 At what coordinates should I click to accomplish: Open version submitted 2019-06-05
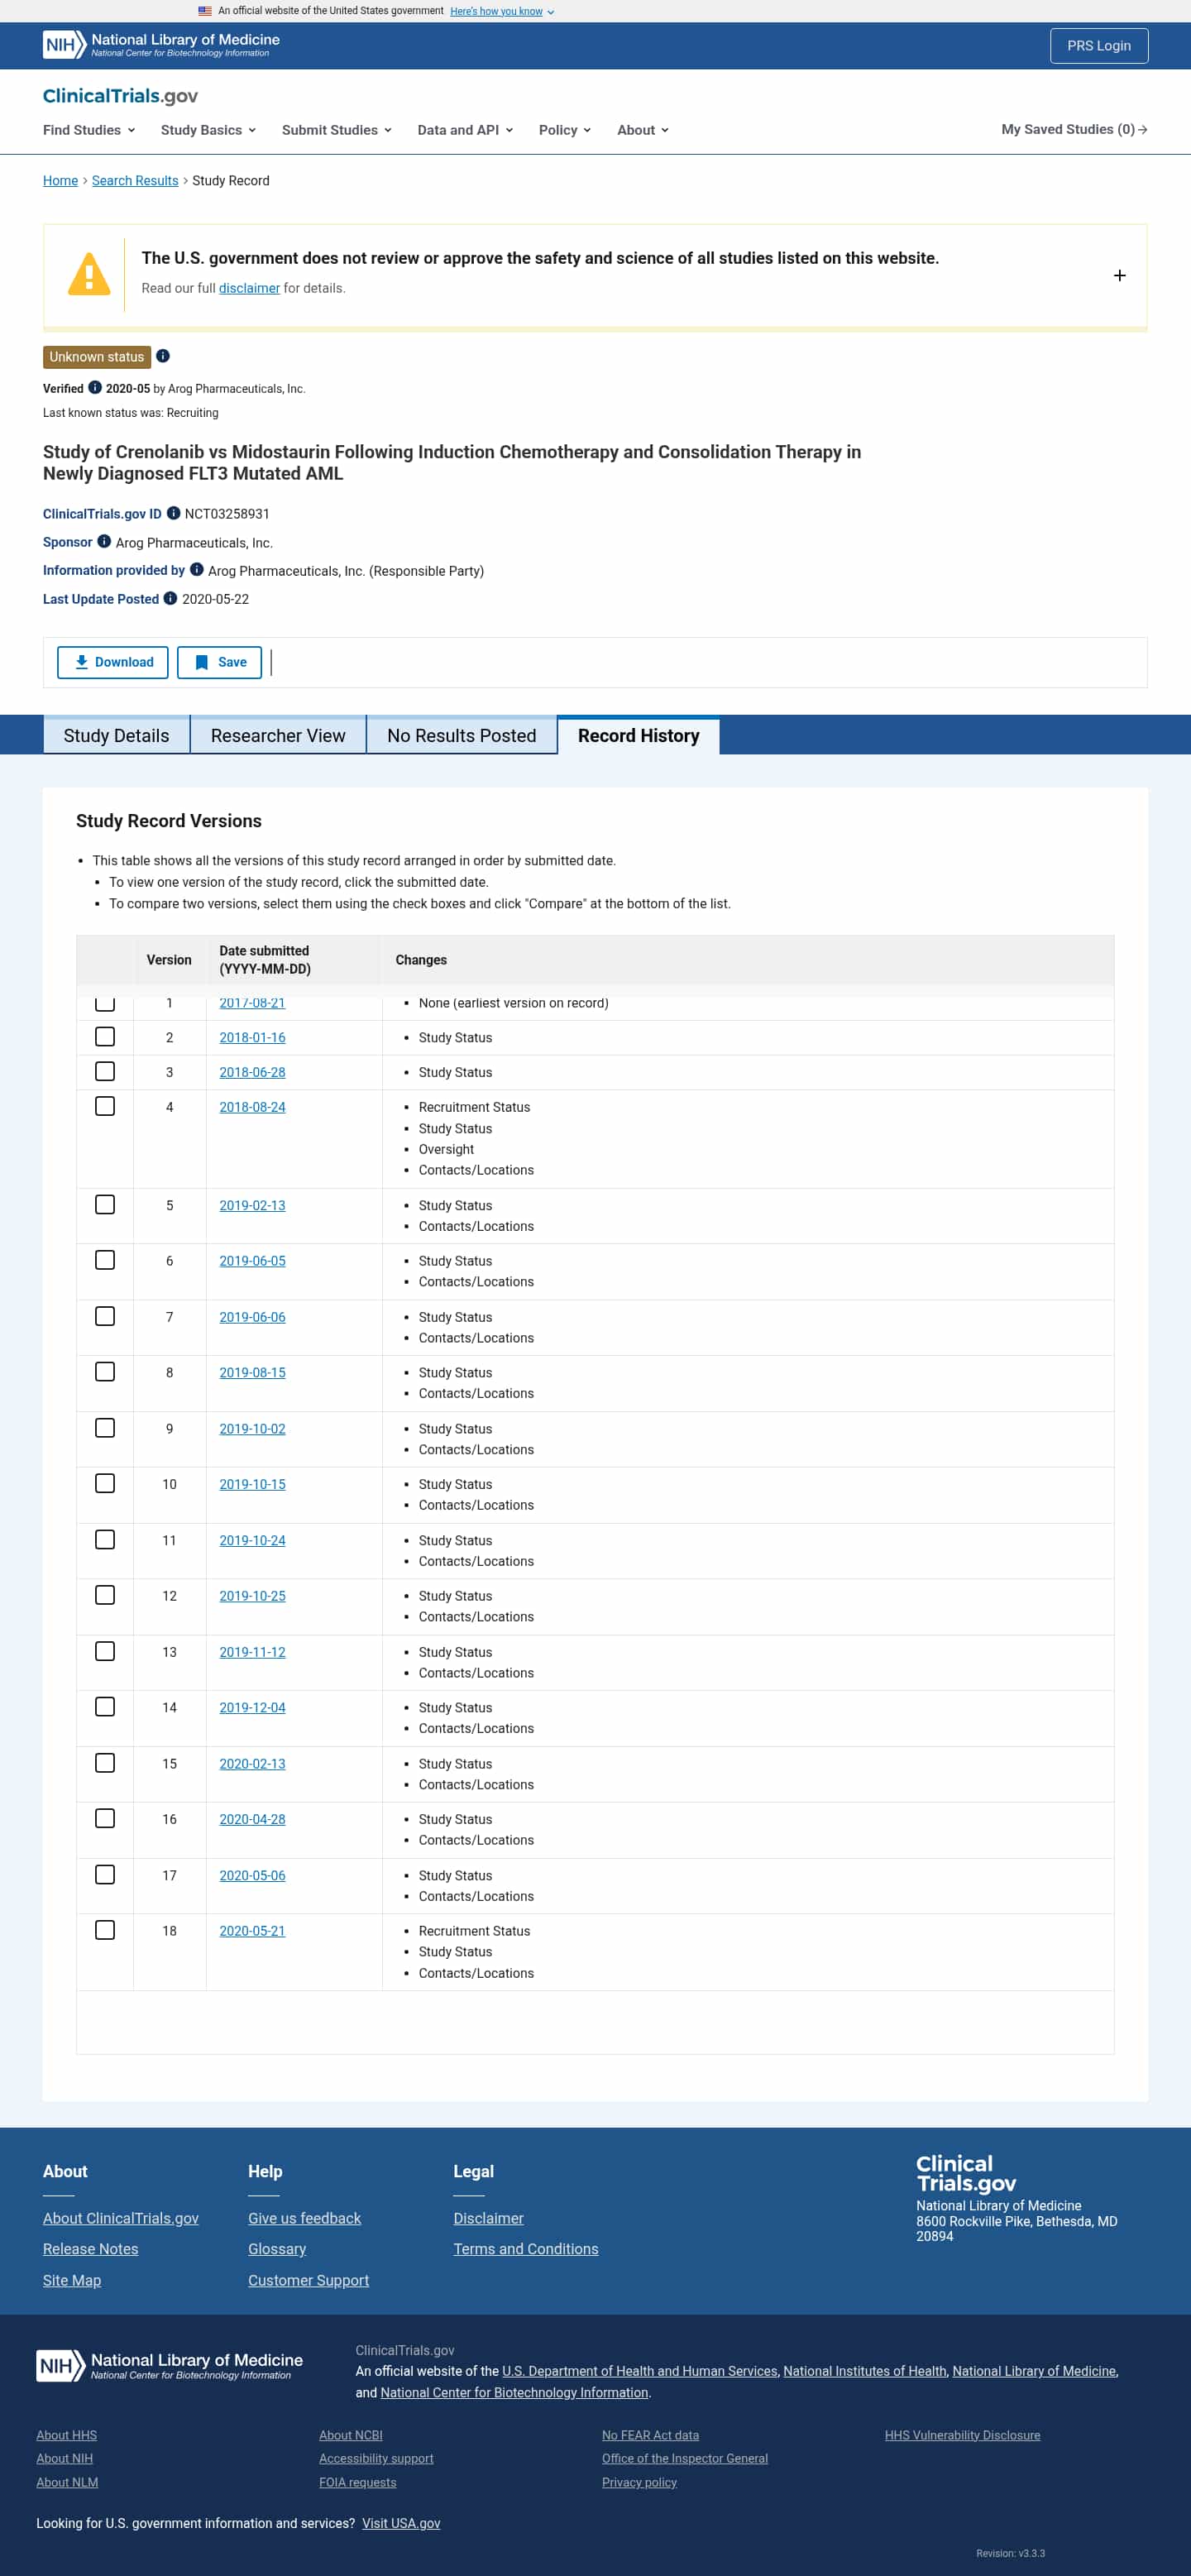coord(252,1261)
